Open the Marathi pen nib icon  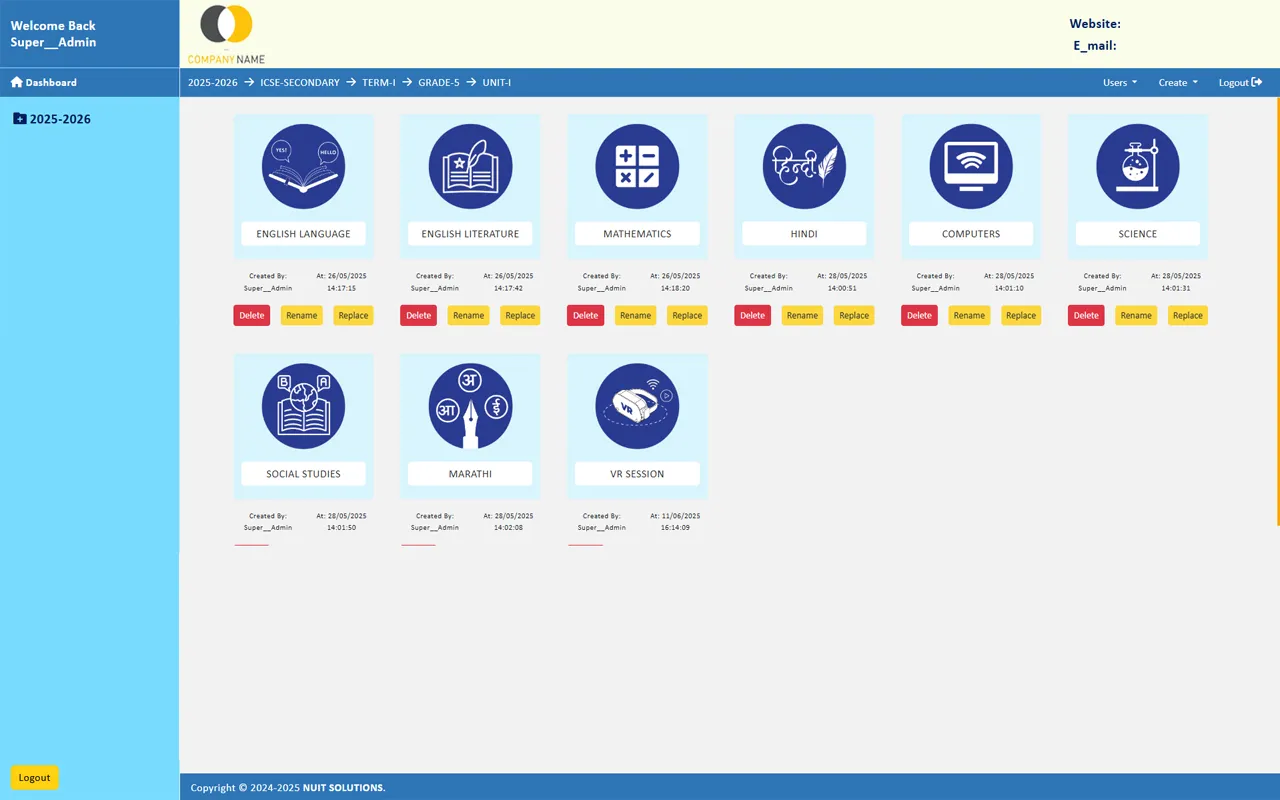[x=470, y=407]
